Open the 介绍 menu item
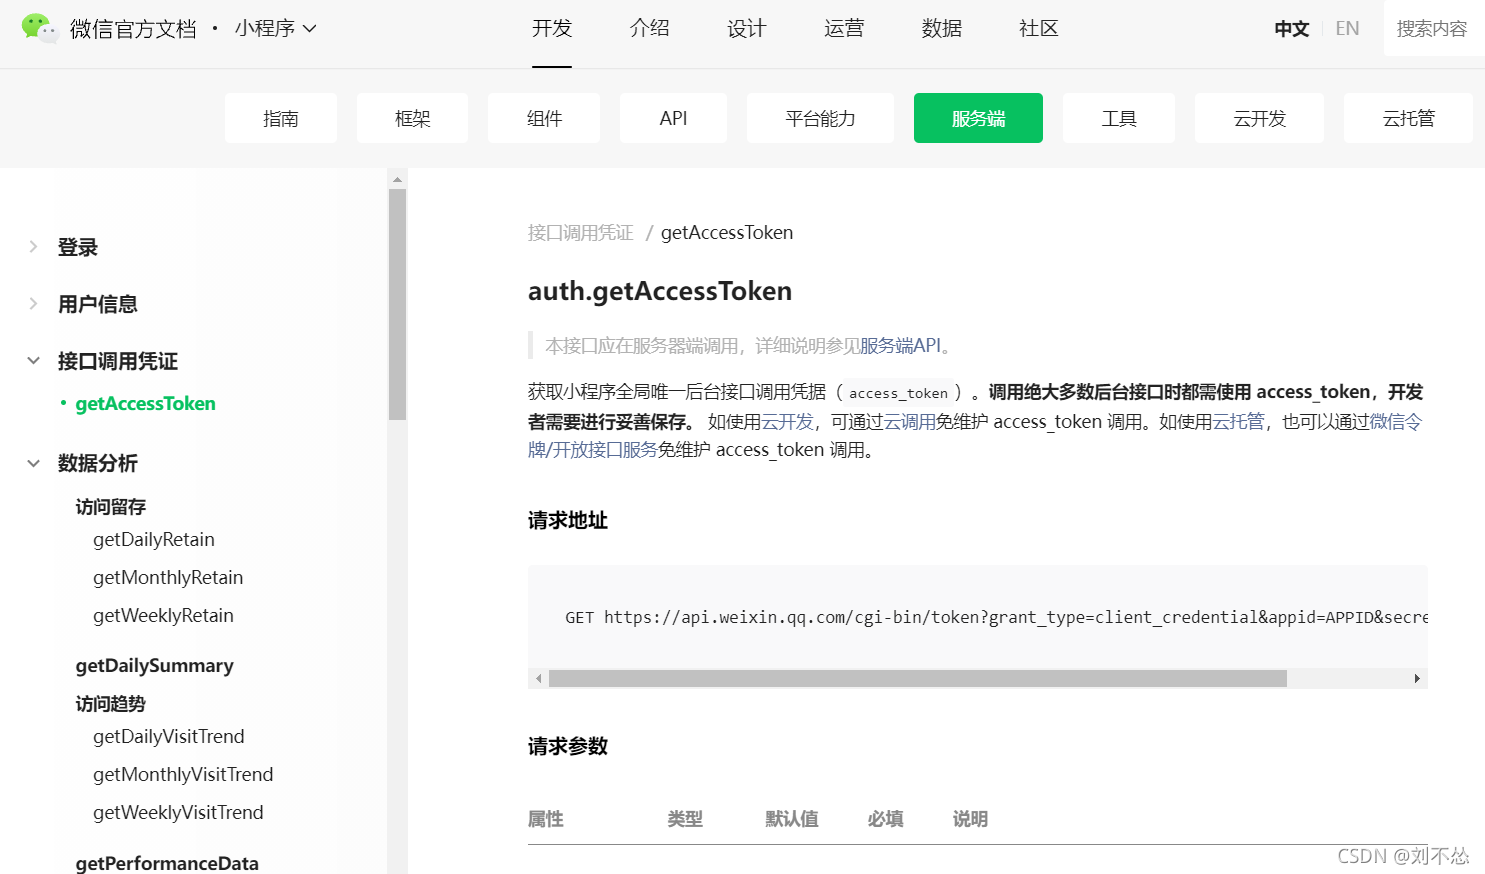1485x874 pixels. pyautogui.click(x=650, y=29)
